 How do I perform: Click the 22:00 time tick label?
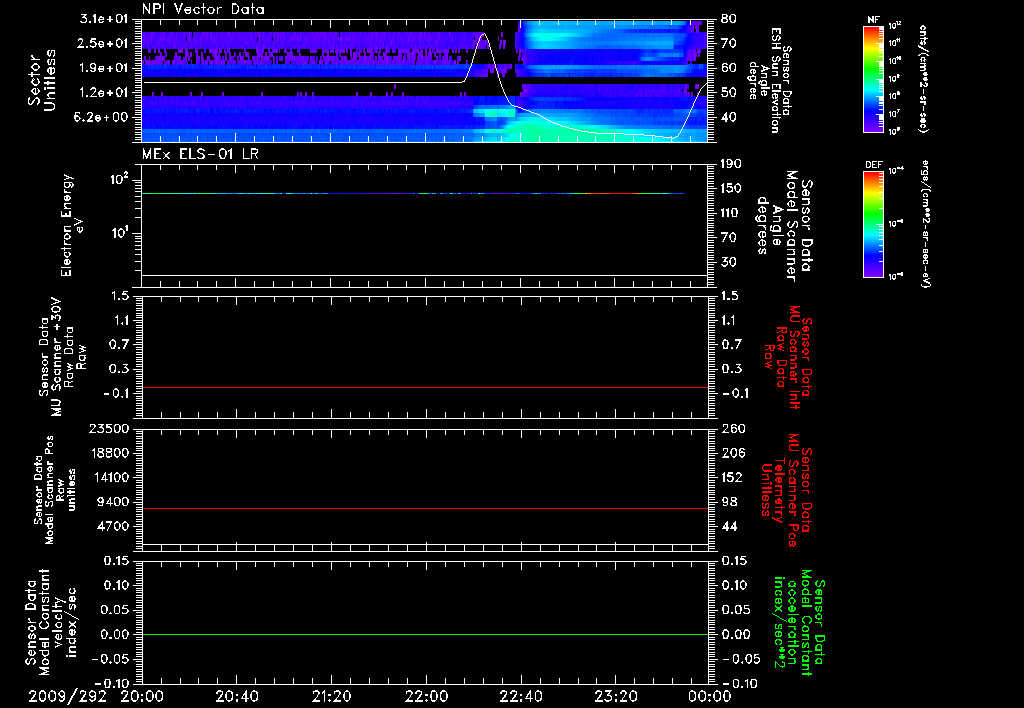[x=426, y=696]
